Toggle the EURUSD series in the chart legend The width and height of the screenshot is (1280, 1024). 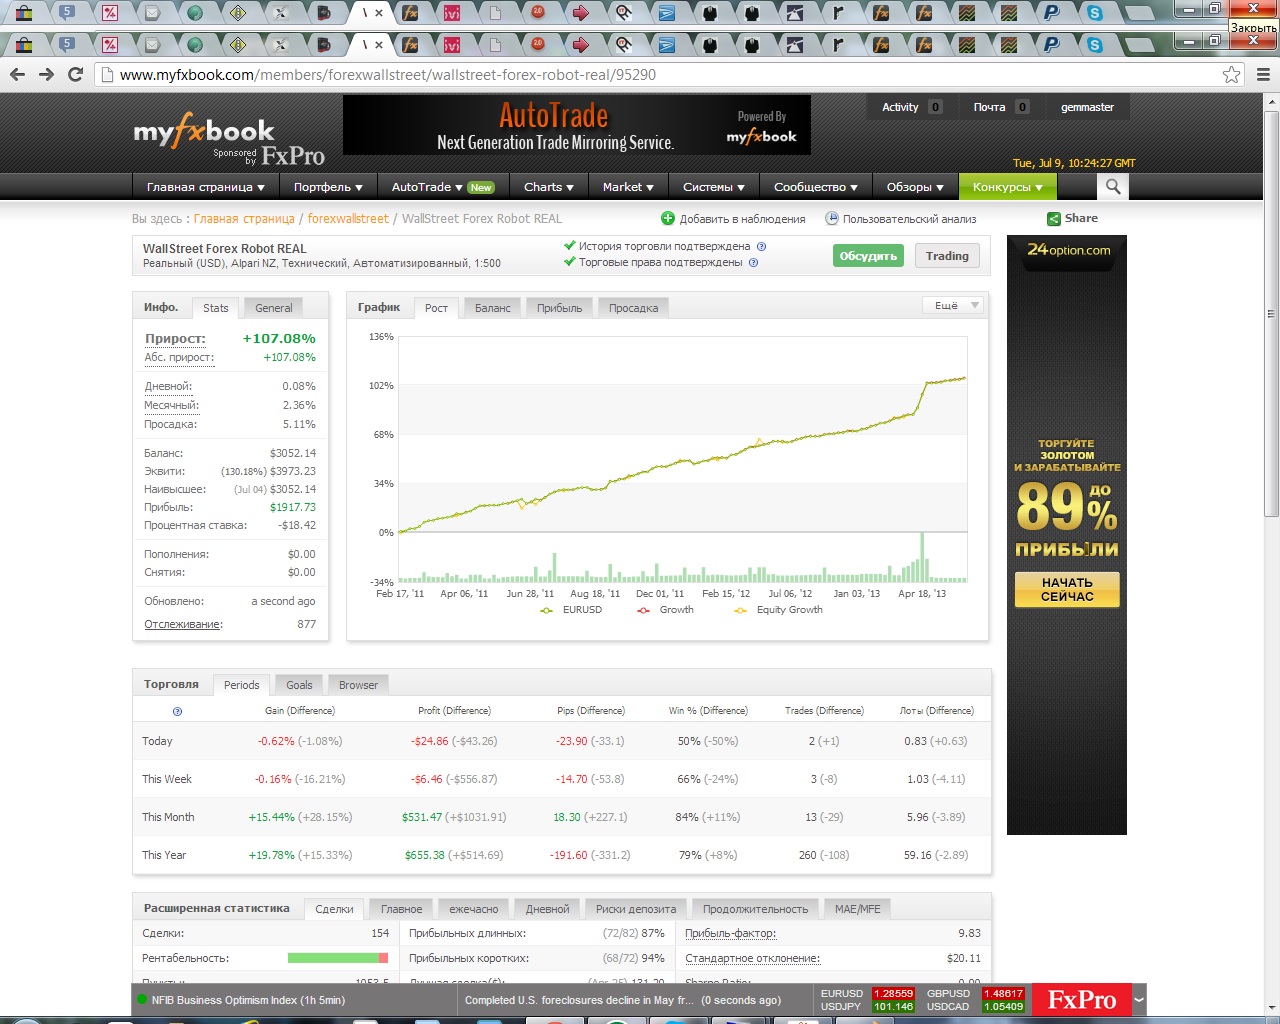(x=571, y=610)
